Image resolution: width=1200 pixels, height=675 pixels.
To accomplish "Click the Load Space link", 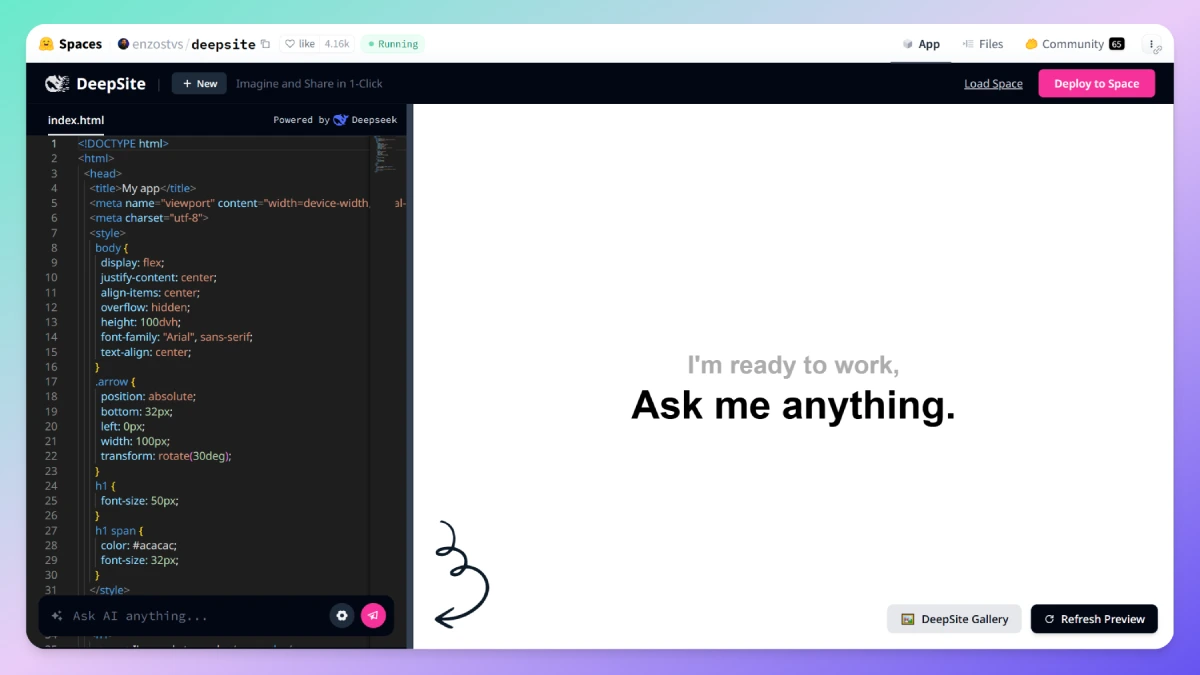I will click(993, 84).
